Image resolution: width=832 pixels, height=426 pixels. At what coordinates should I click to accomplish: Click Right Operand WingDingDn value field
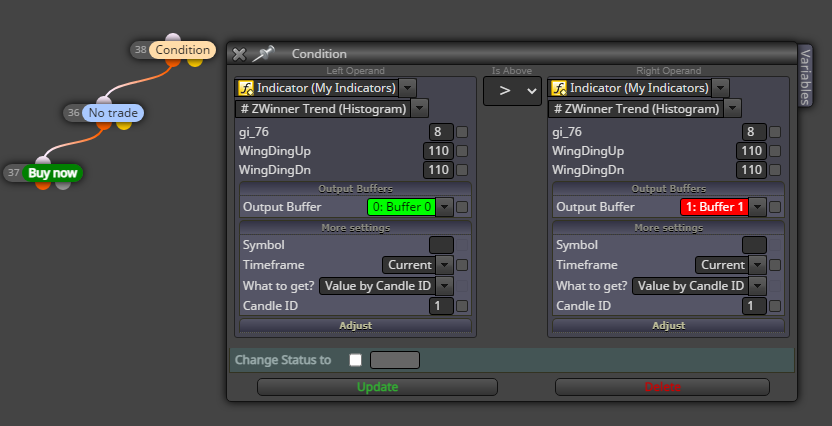[751, 170]
